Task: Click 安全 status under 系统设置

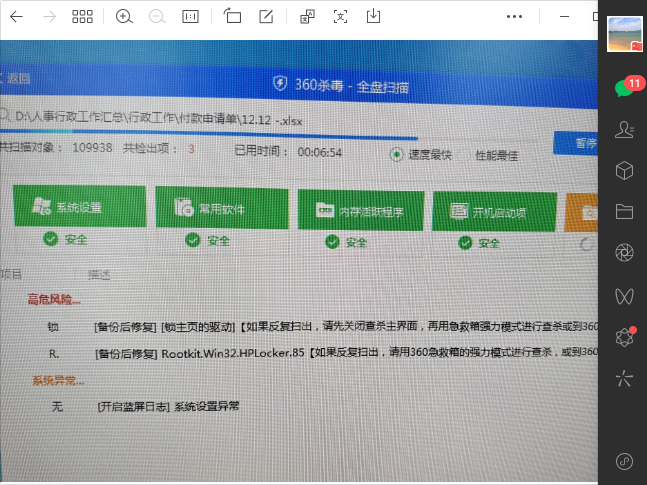Action: [x=65, y=239]
